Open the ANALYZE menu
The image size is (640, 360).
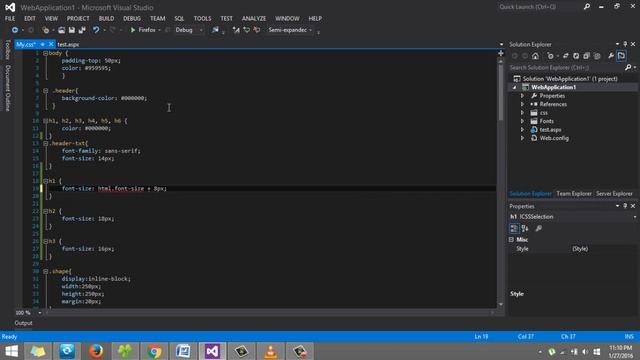pyautogui.click(x=254, y=18)
